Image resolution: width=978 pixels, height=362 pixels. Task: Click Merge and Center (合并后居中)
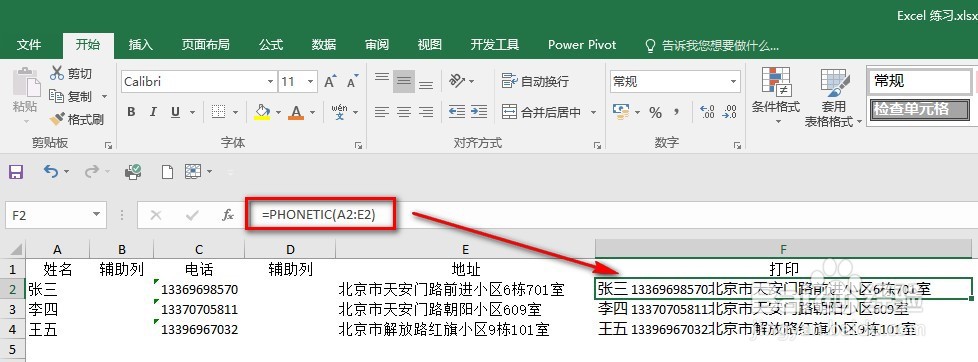pyautogui.click(x=542, y=112)
